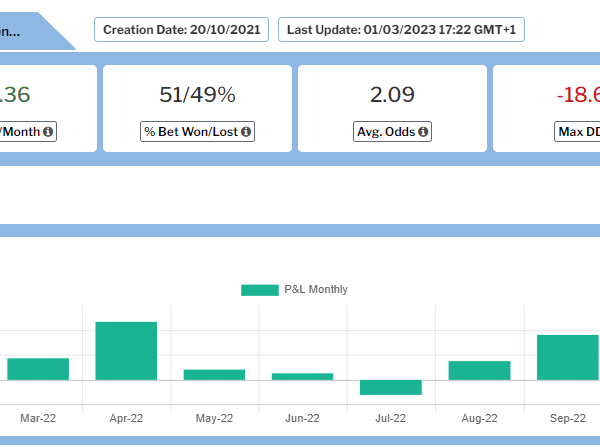Click the info icon beside Avg. Odds
This screenshot has height=447, width=600.
pyautogui.click(x=423, y=132)
